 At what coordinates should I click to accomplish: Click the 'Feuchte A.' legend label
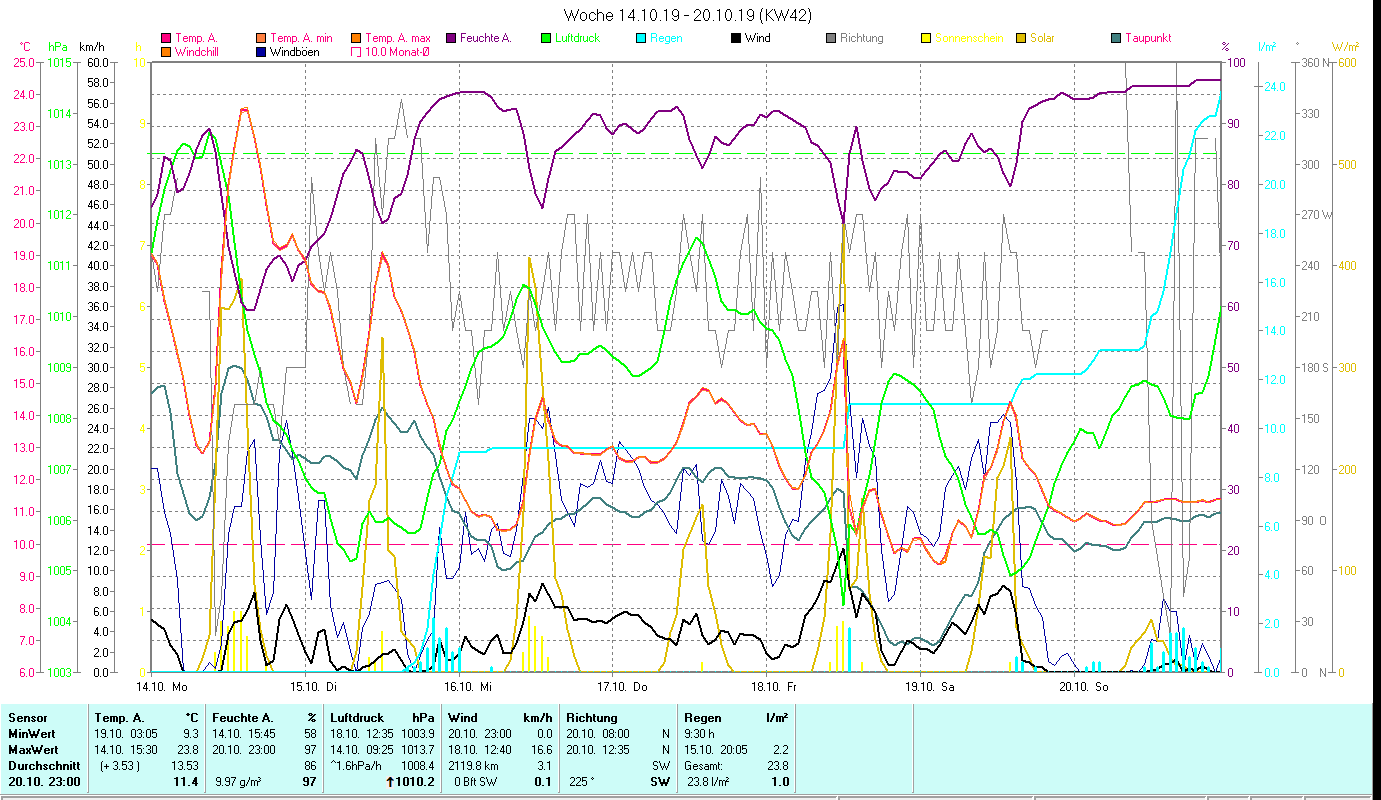(x=486, y=38)
